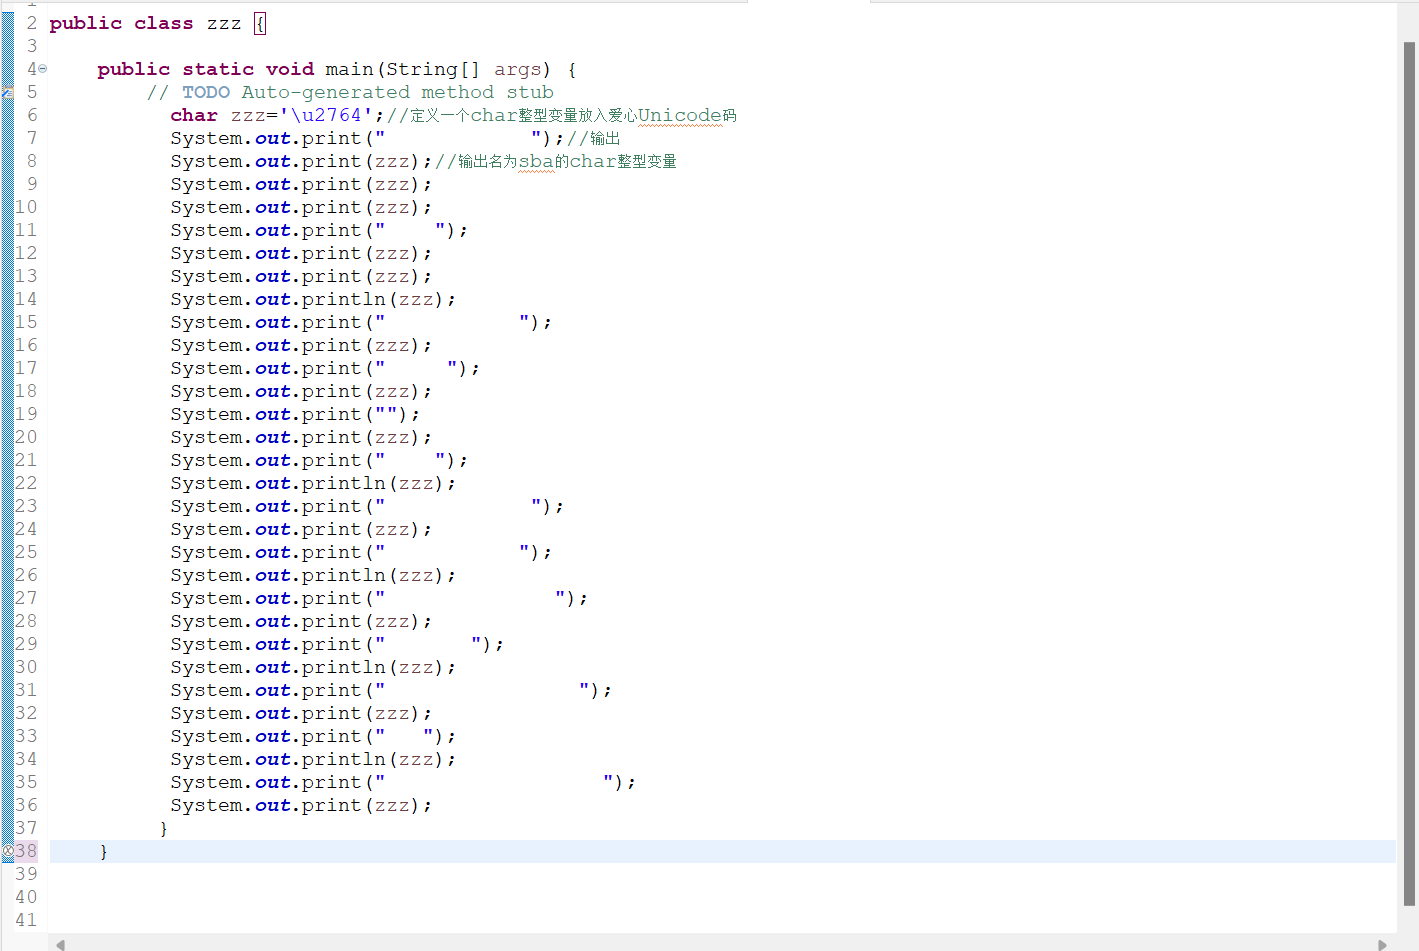The width and height of the screenshot is (1419, 951).
Task: Click the out field on line 36
Action: (x=272, y=805)
